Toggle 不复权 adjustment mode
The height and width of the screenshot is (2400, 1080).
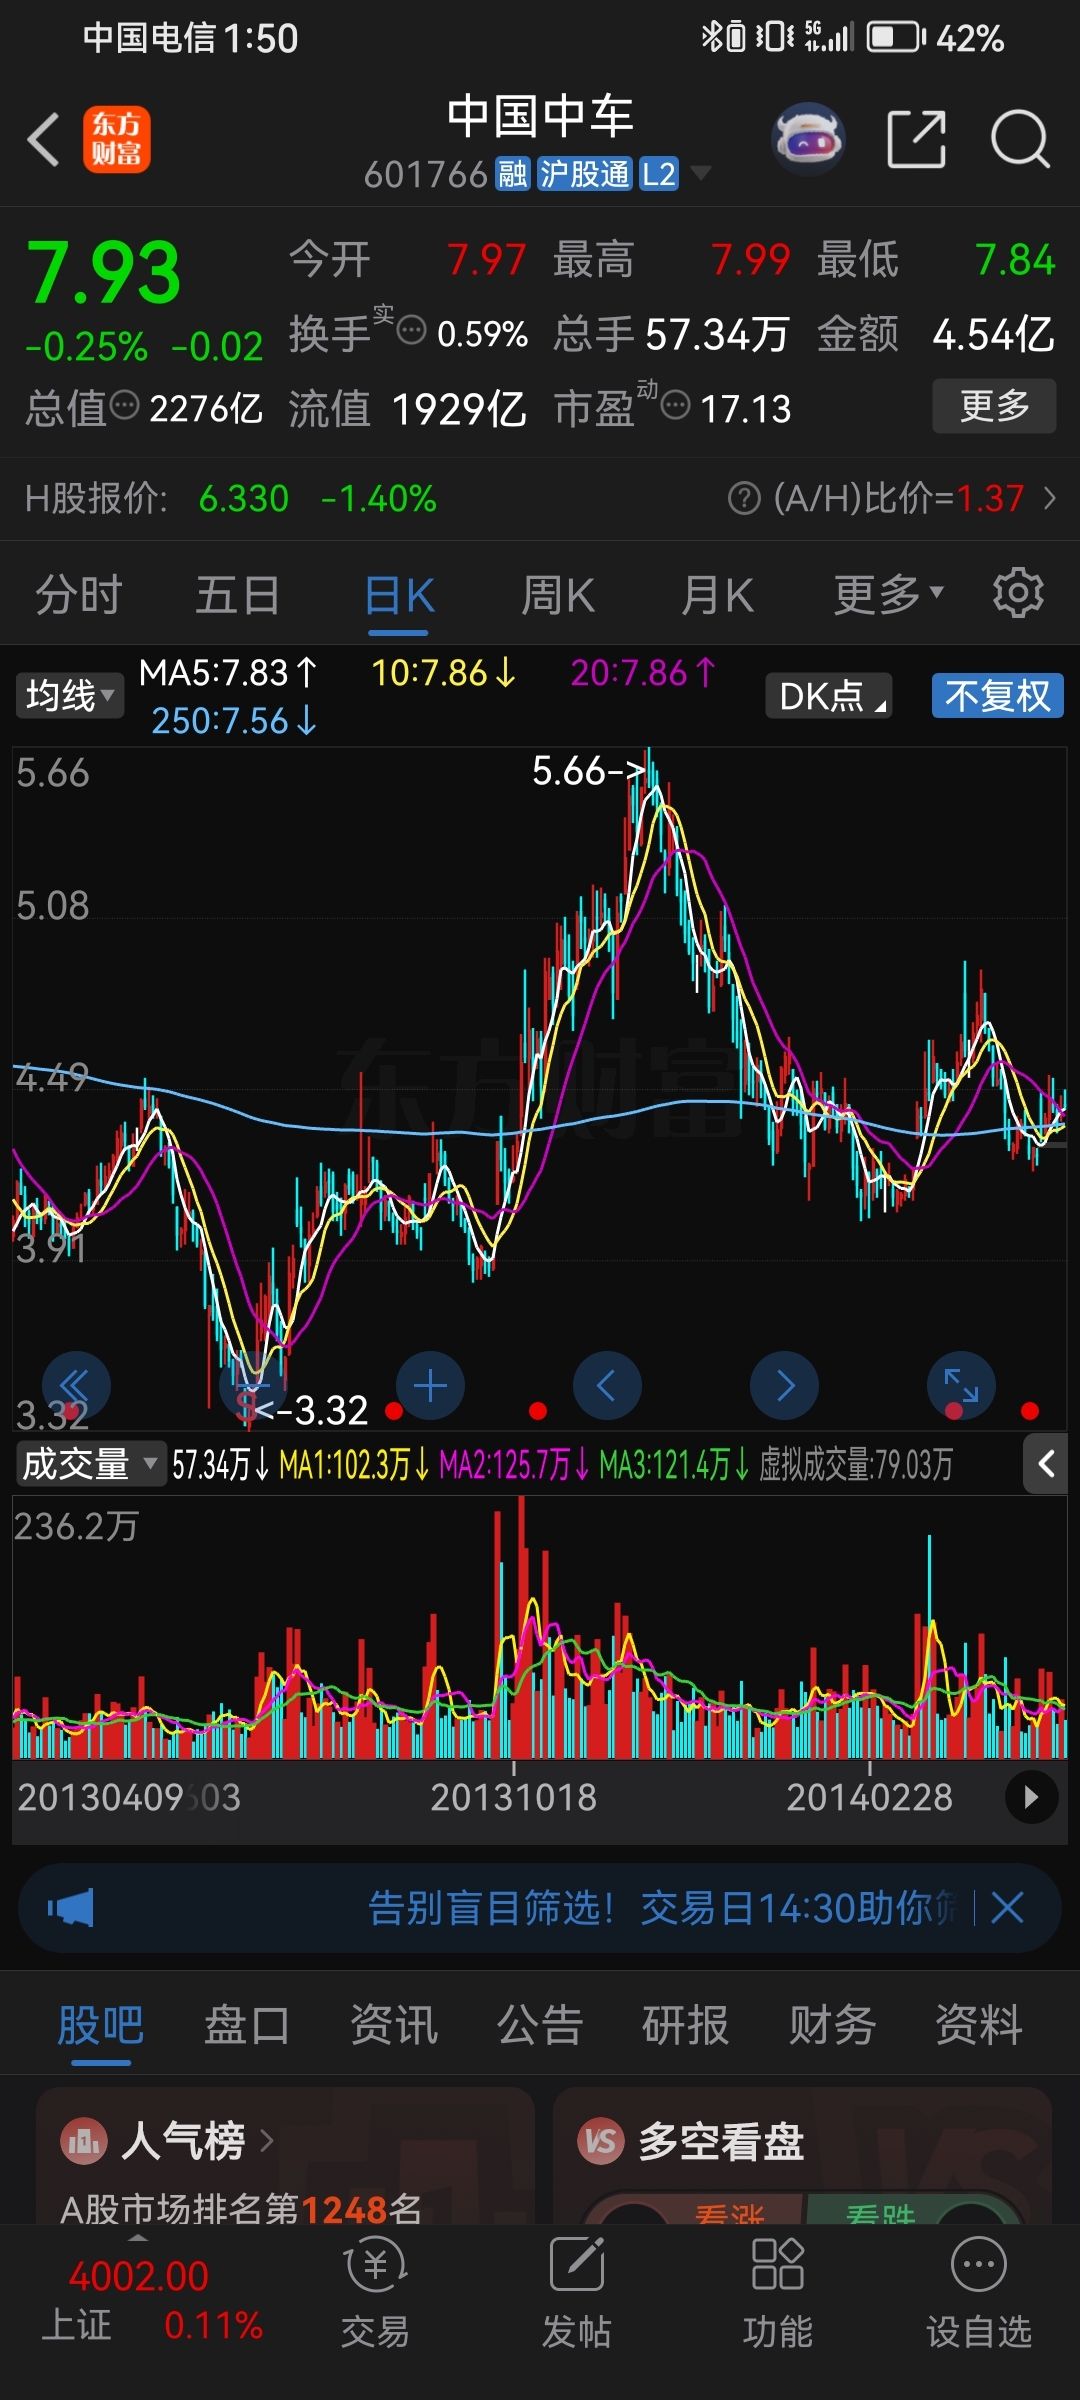[x=997, y=695]
